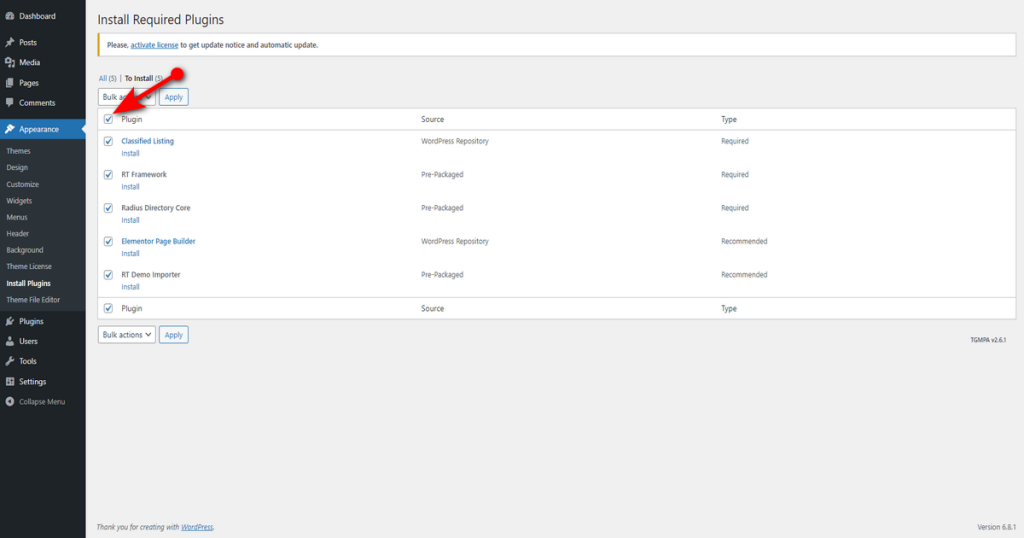Click the bottom Apply button
The image size is (1024, 538).
(x=174, y=335)
